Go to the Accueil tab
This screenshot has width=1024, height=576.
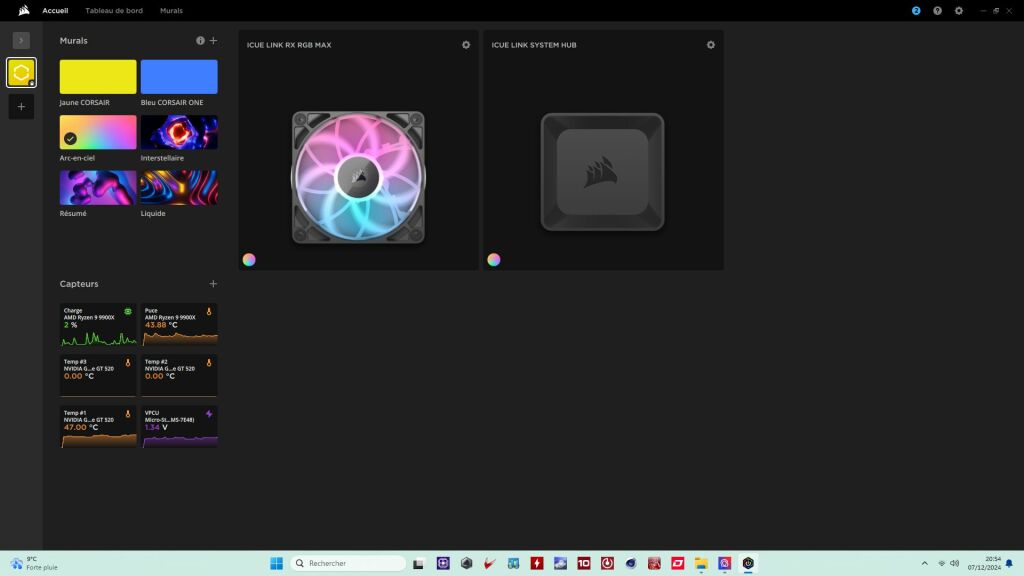pyautogui.click(x=55, y=10)
